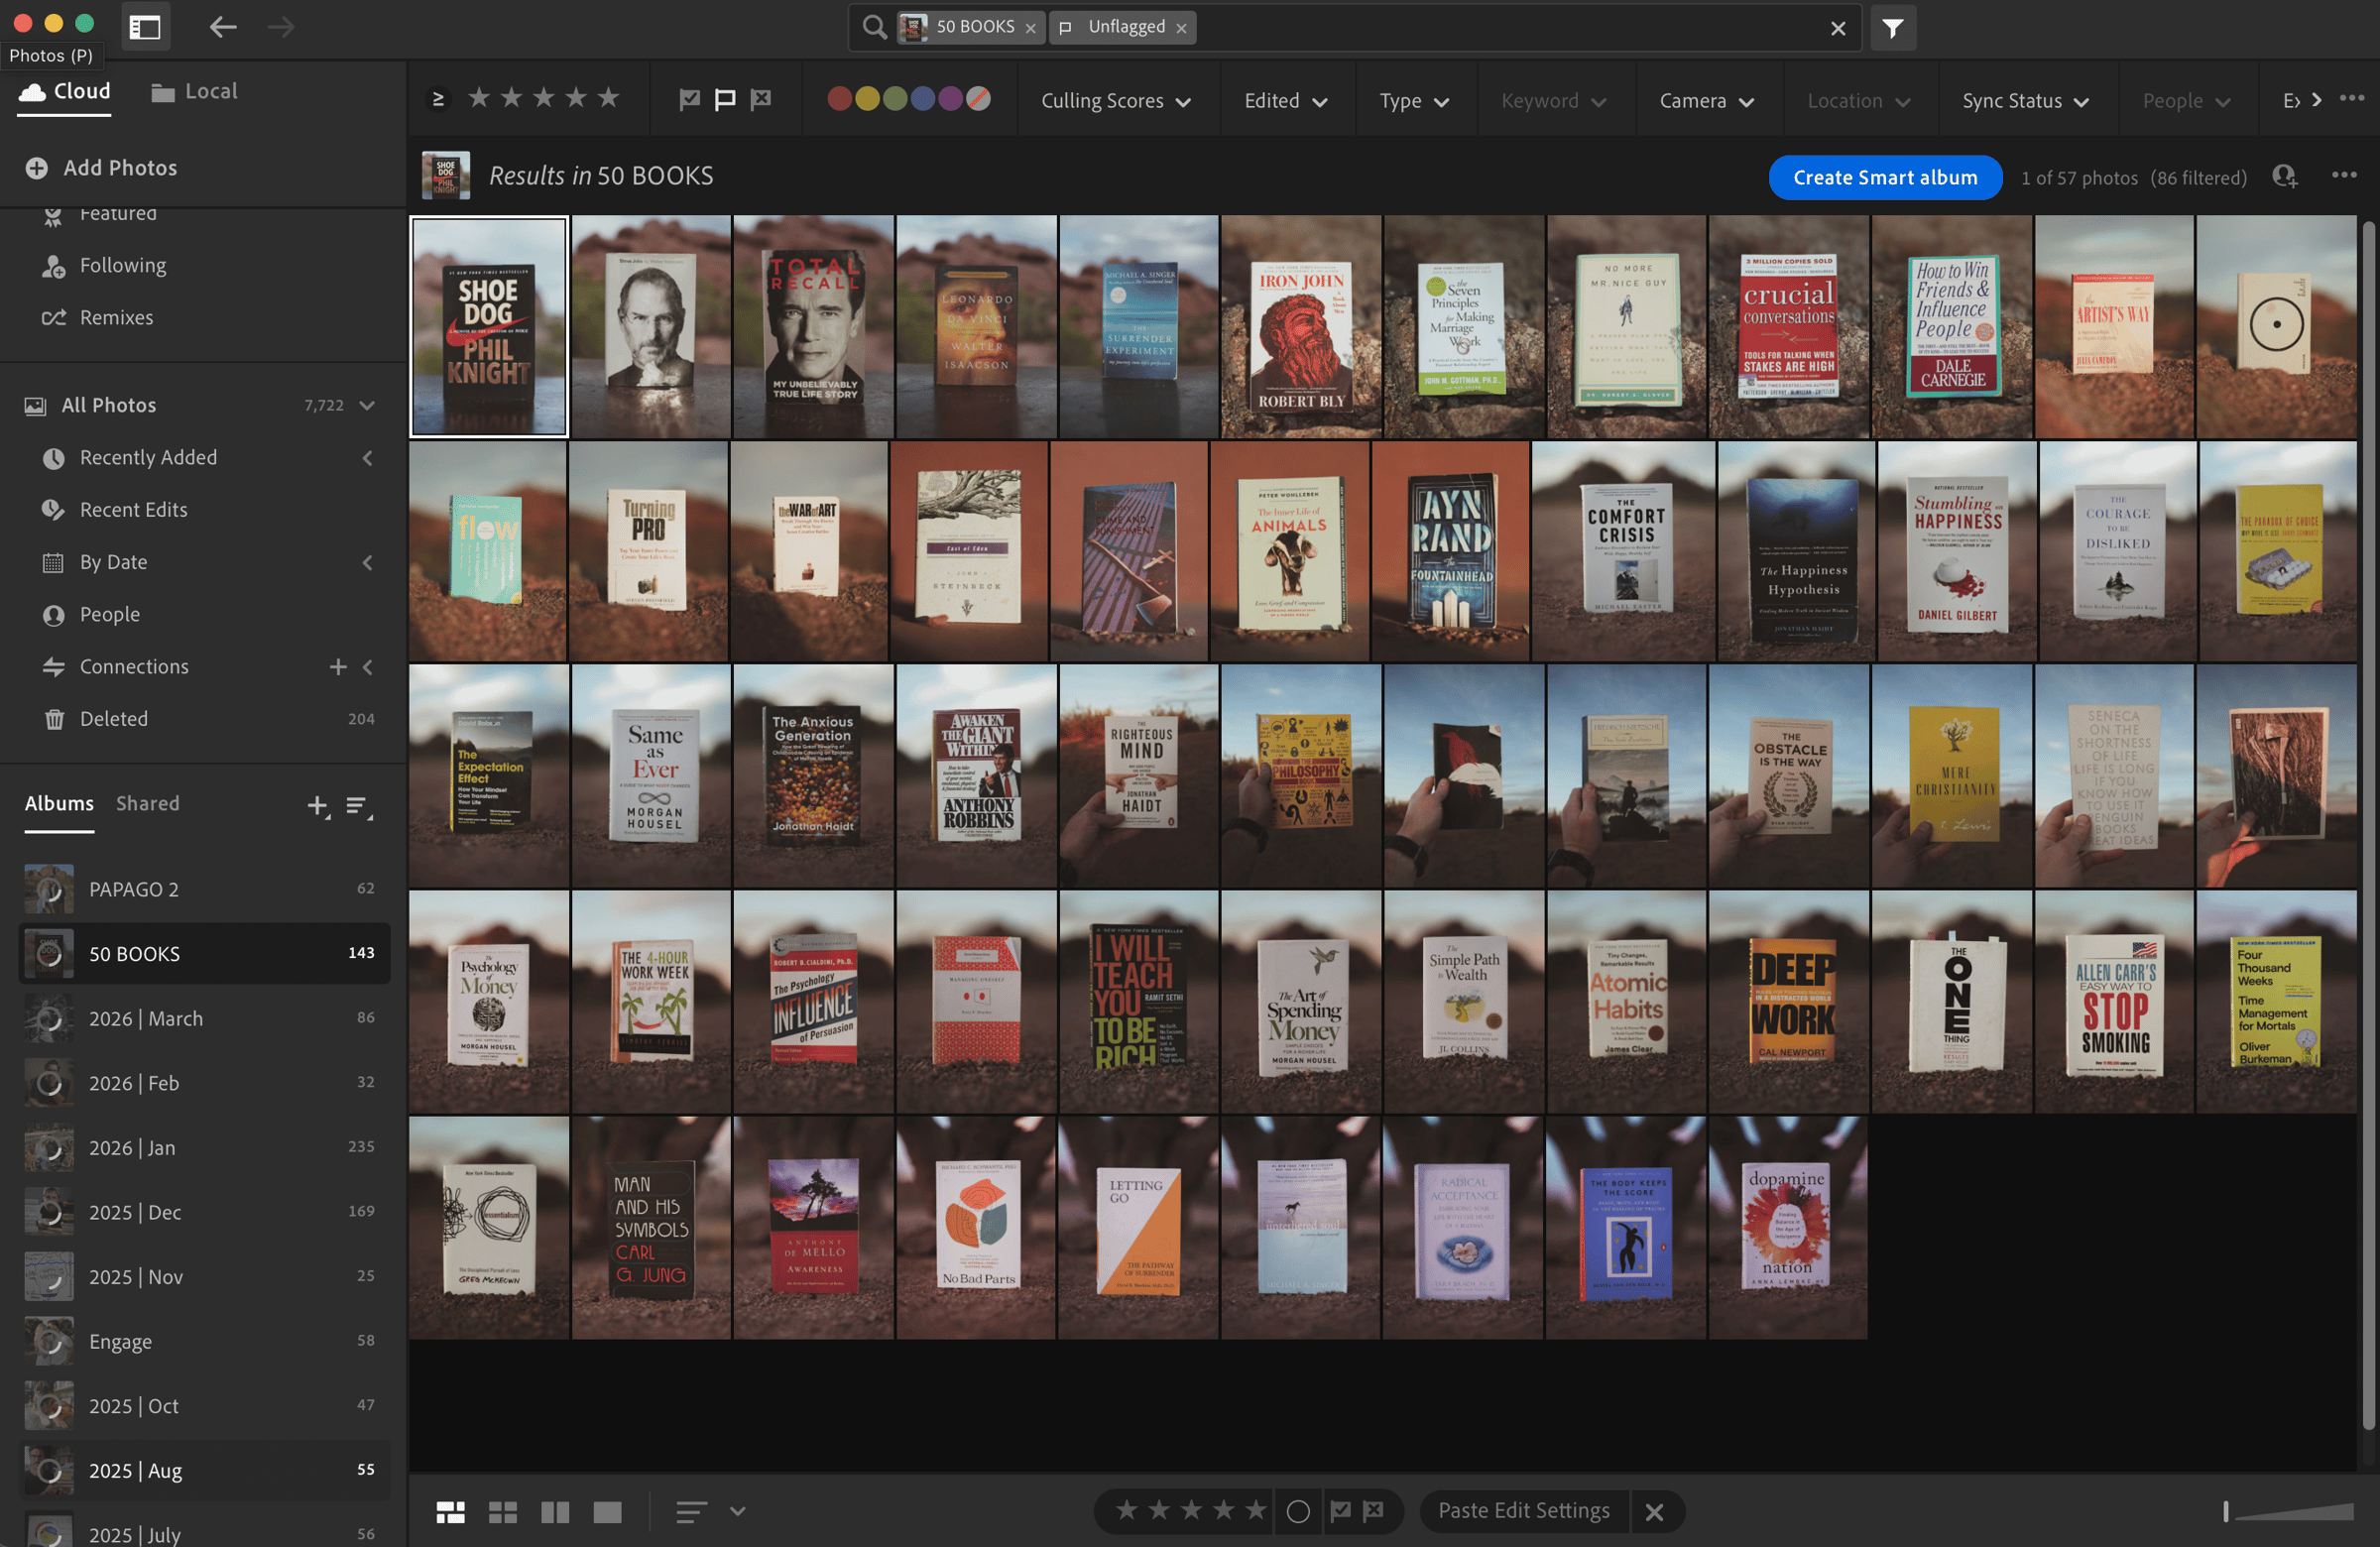Open the Camera filter dropdown
The width and height of the screenshot is (2380, 1547).
tap(1706, 100)
